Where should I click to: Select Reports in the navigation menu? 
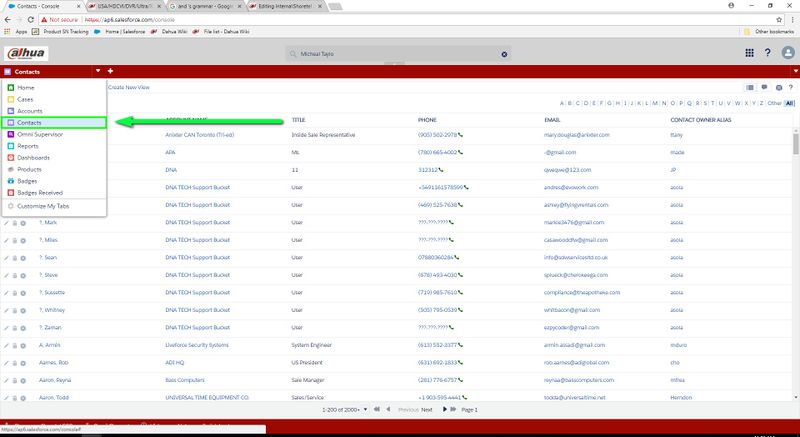click(54, 146)
